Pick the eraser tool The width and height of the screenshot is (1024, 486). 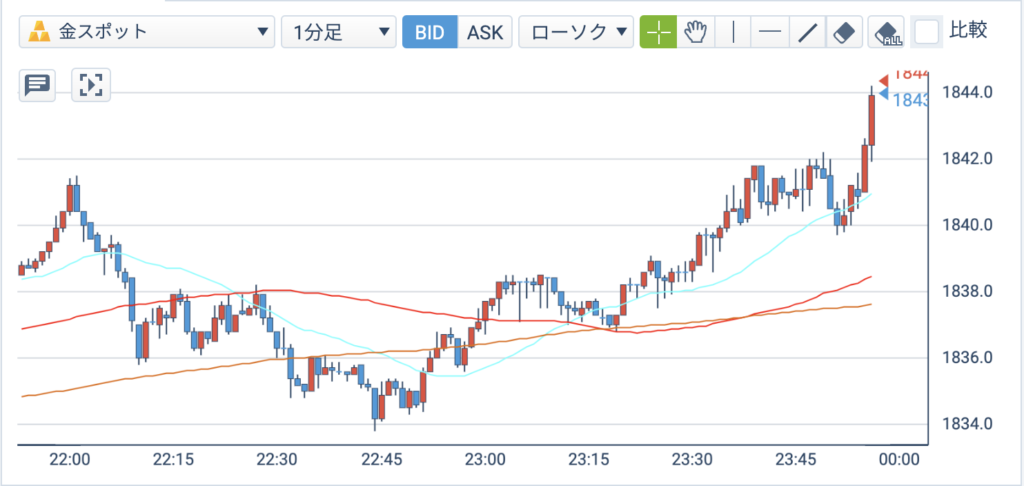tap(844, 32)
